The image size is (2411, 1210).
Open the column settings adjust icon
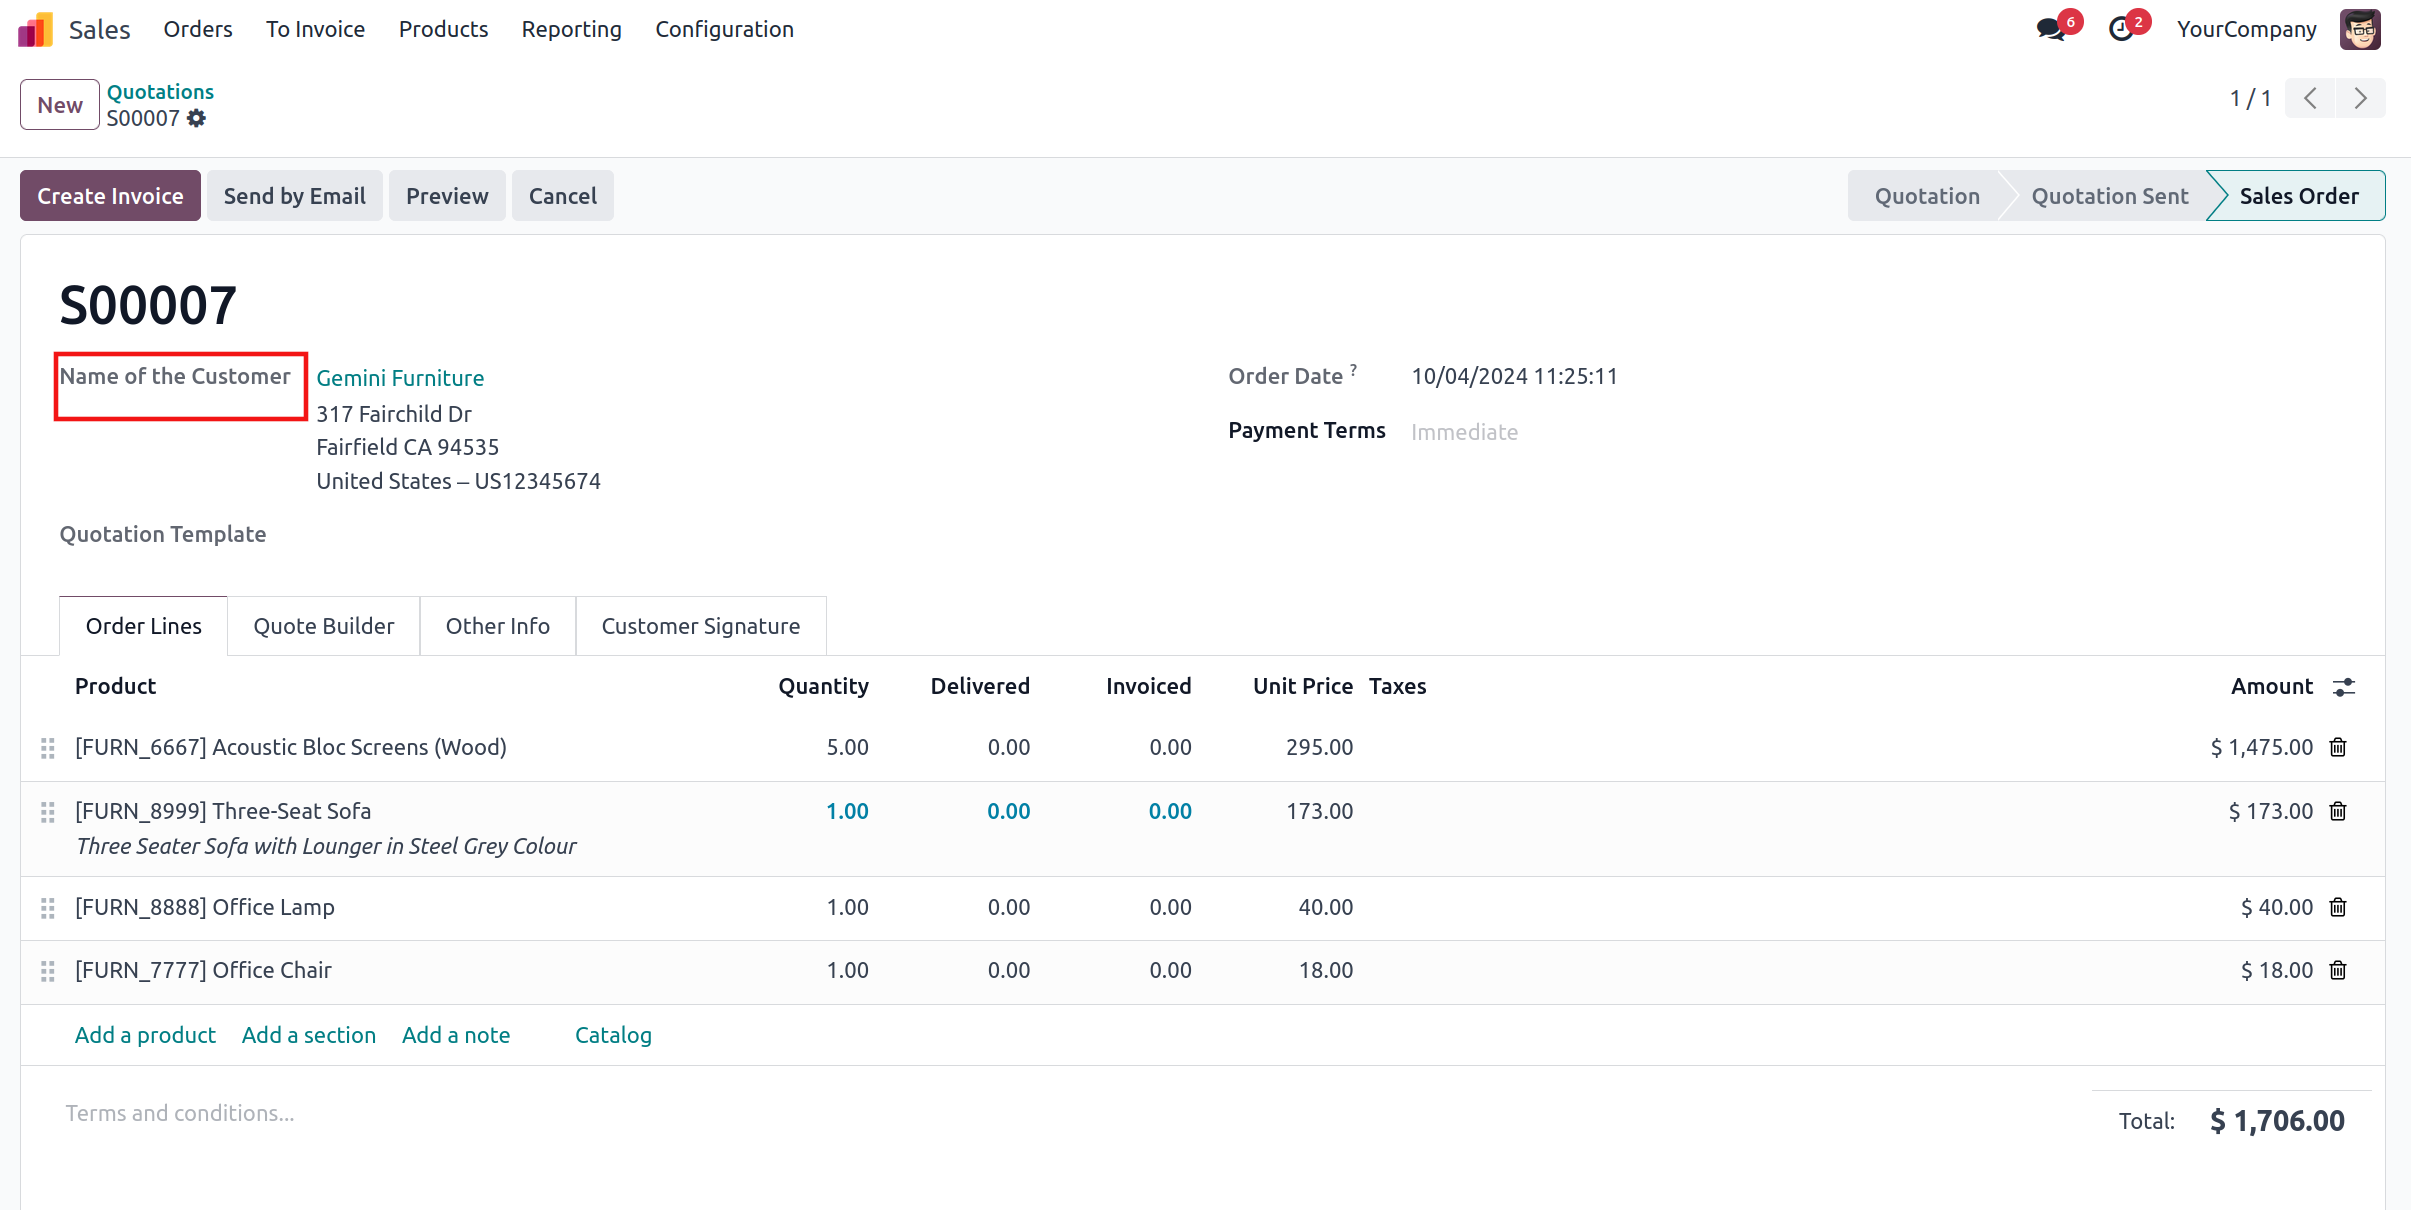pyautogui.click(x=2344, y=687)
